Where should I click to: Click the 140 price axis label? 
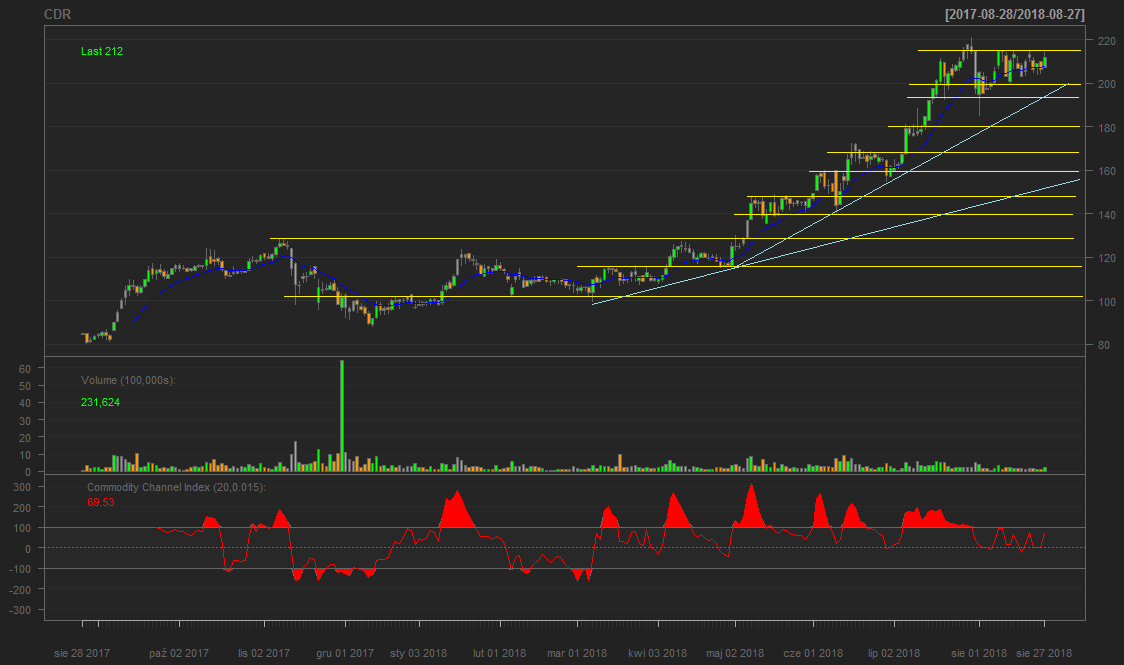(x=1106, y=214)
